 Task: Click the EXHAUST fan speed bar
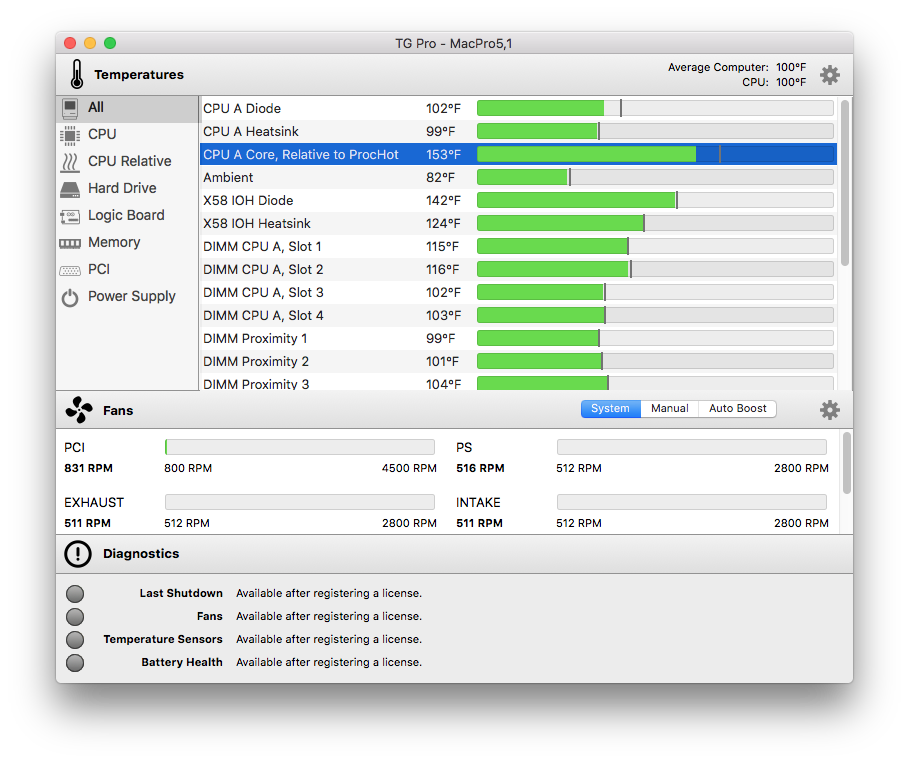click(300, 502)
